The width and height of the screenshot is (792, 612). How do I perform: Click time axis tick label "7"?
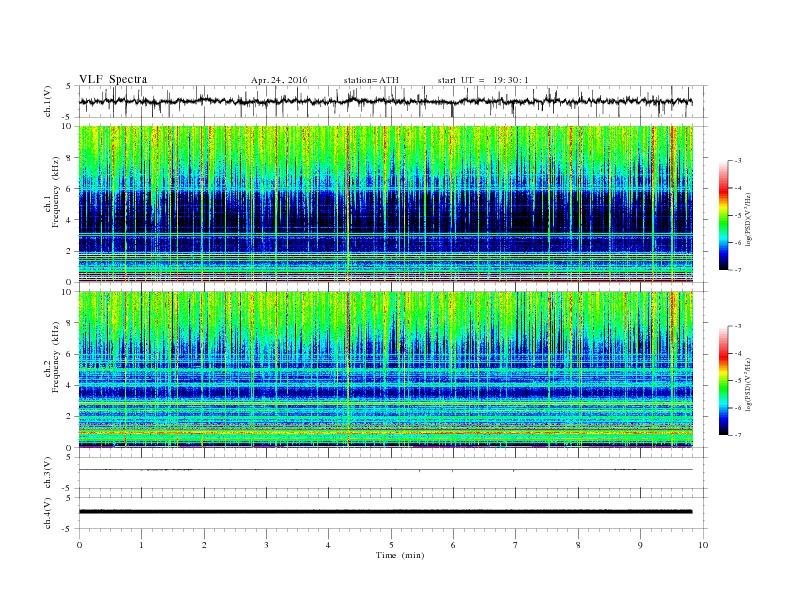point(516,545)
